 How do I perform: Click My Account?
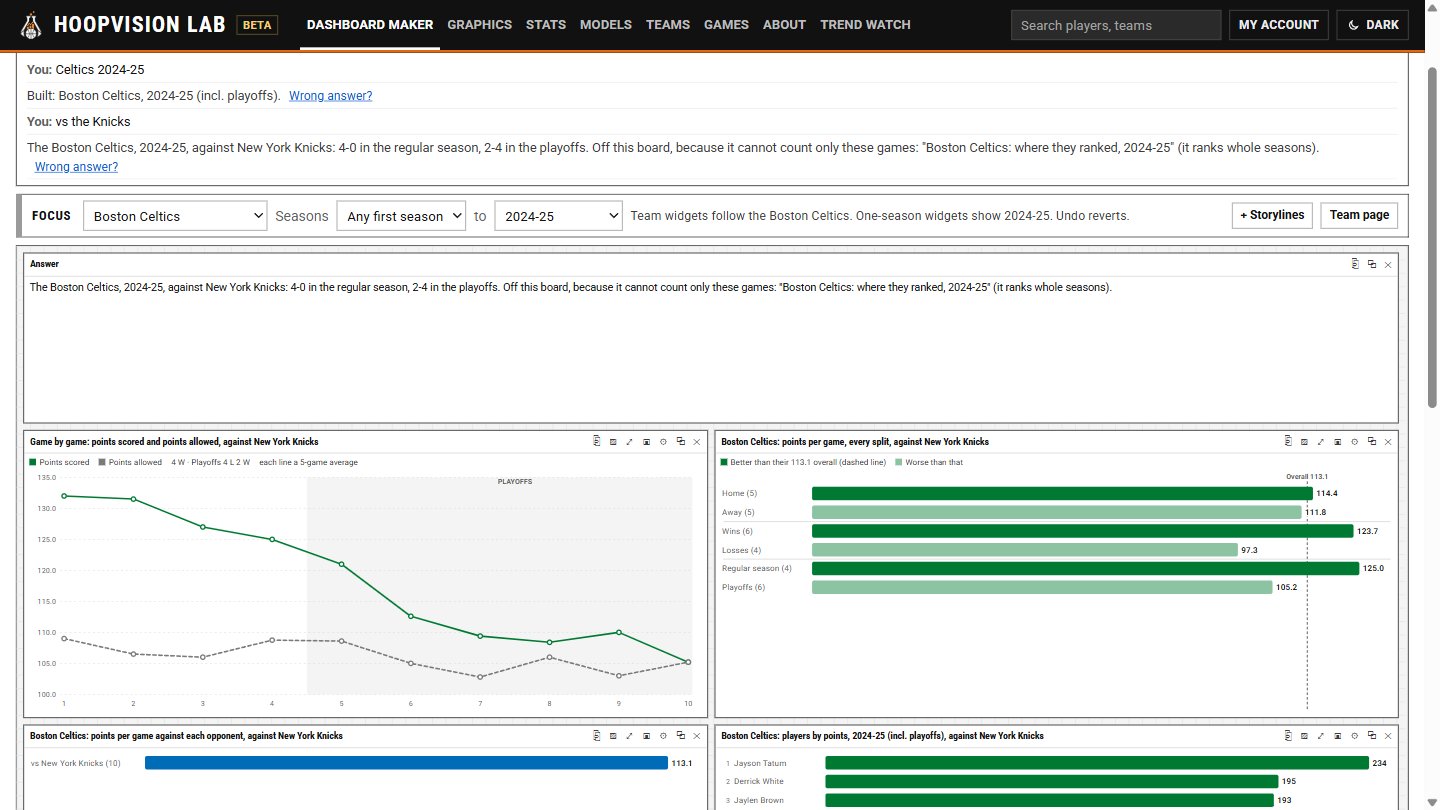click(1279, 25)
